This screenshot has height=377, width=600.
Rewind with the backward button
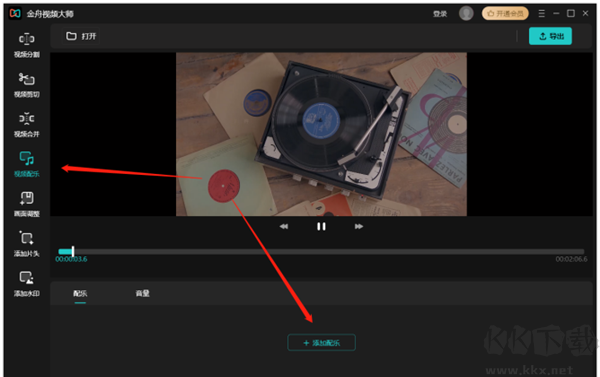tap(284, 227)
